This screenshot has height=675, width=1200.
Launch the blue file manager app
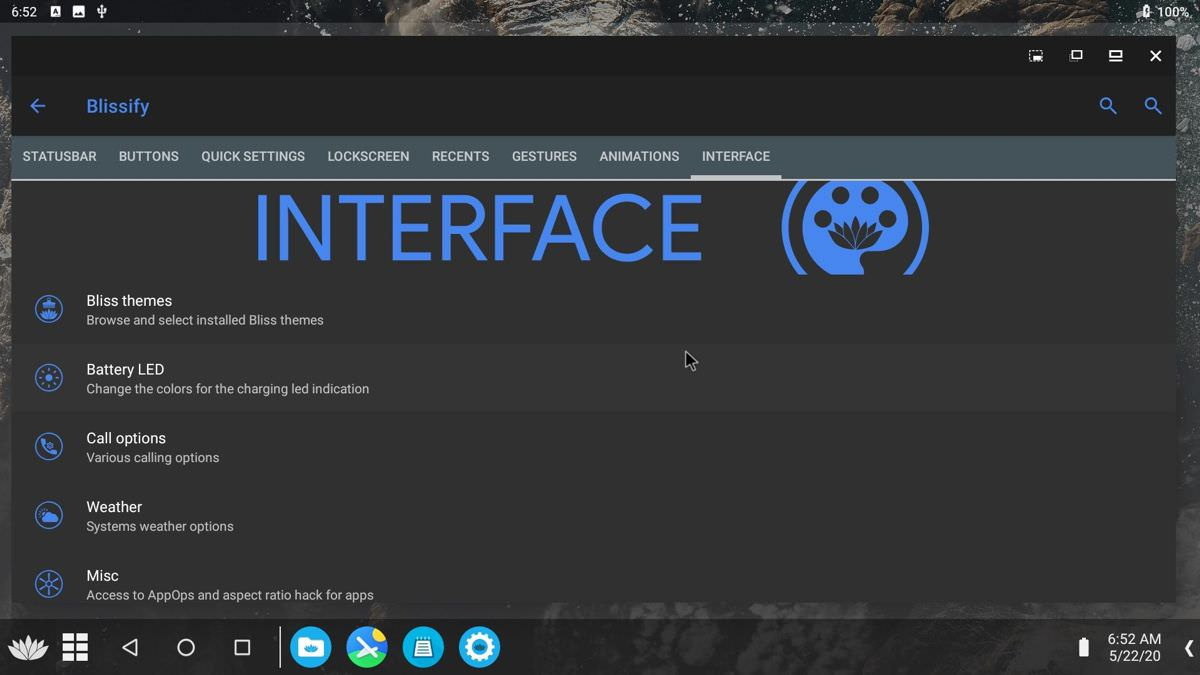310,648
